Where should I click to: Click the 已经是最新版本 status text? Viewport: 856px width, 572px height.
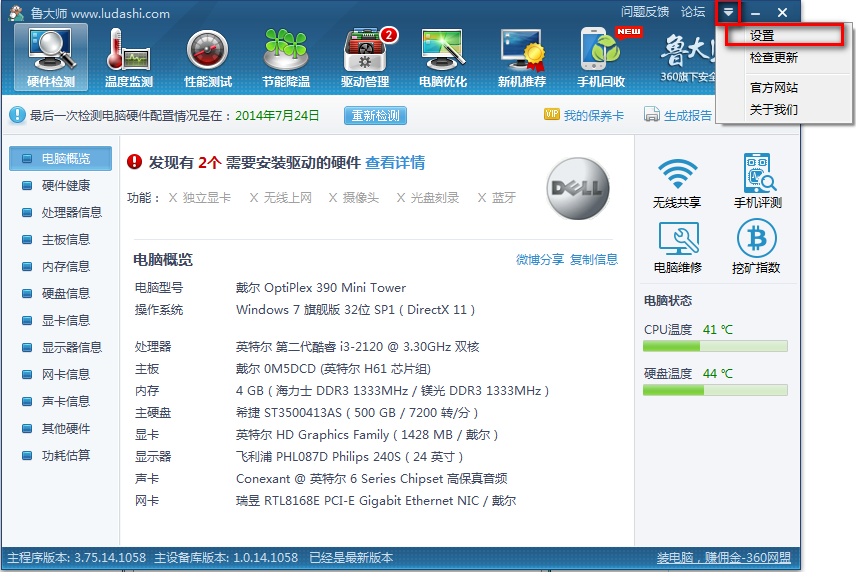[x=351, y=558]
